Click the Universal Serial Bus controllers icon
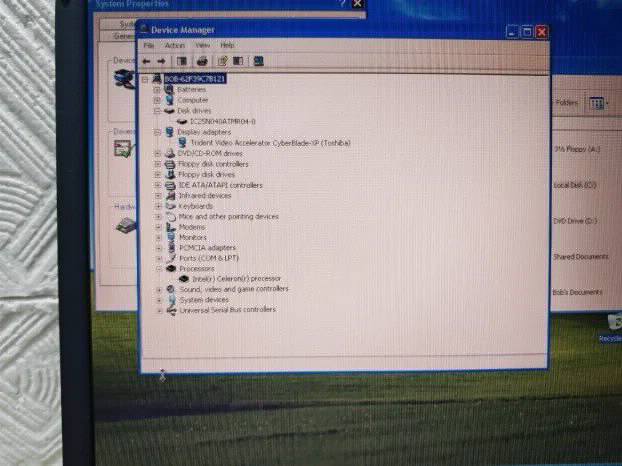Image resolution: width=622 pixels, height=466 pixels. click(x=172, y=311)
